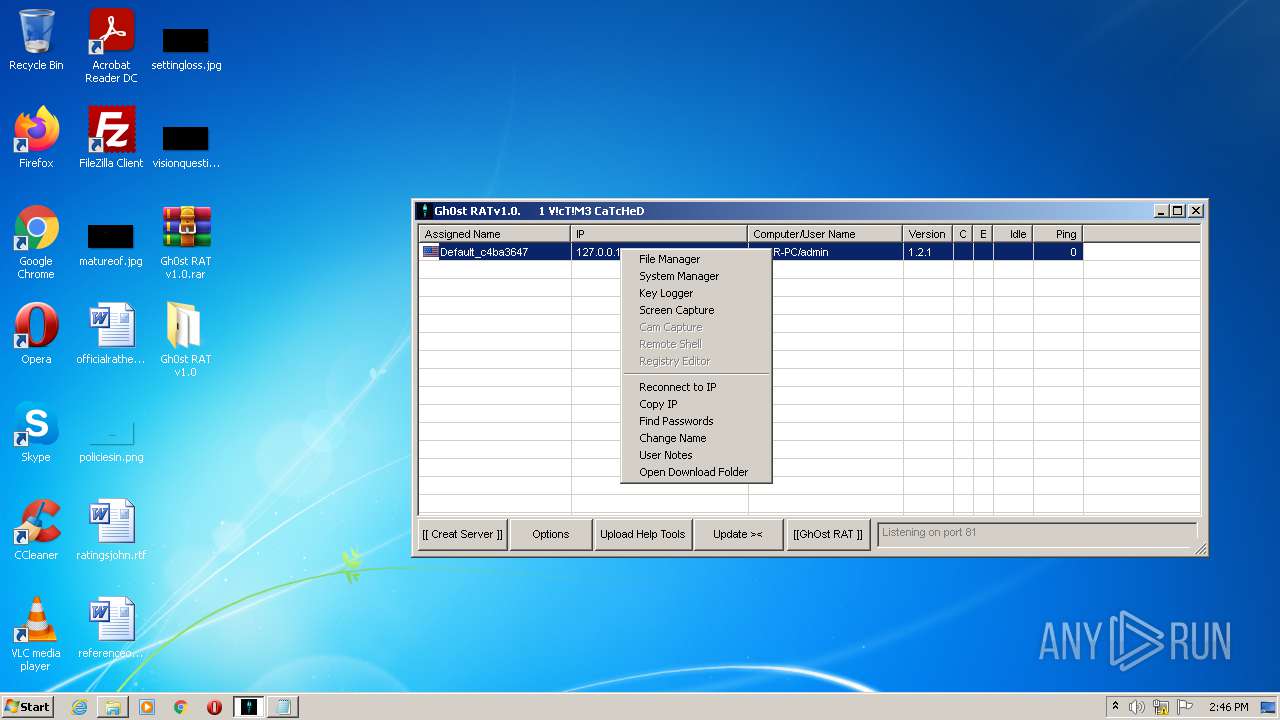Open the Start menu
Screen dimensions: 1280x720
click(28, 707)
